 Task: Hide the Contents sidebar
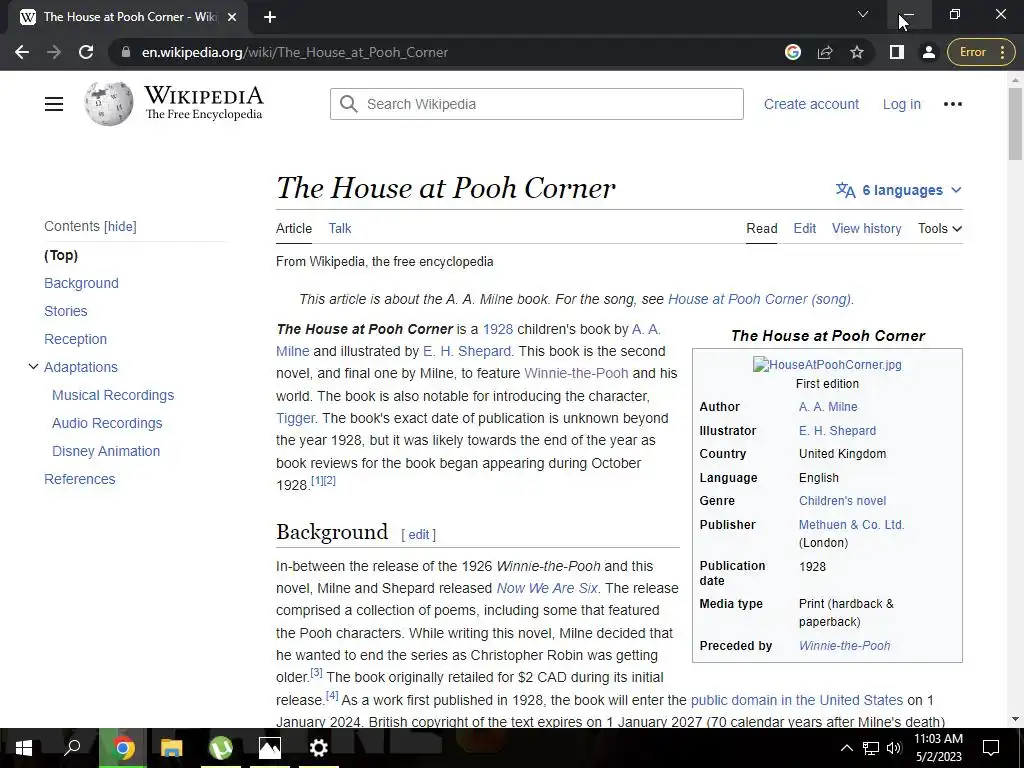[x=121, y=227]
